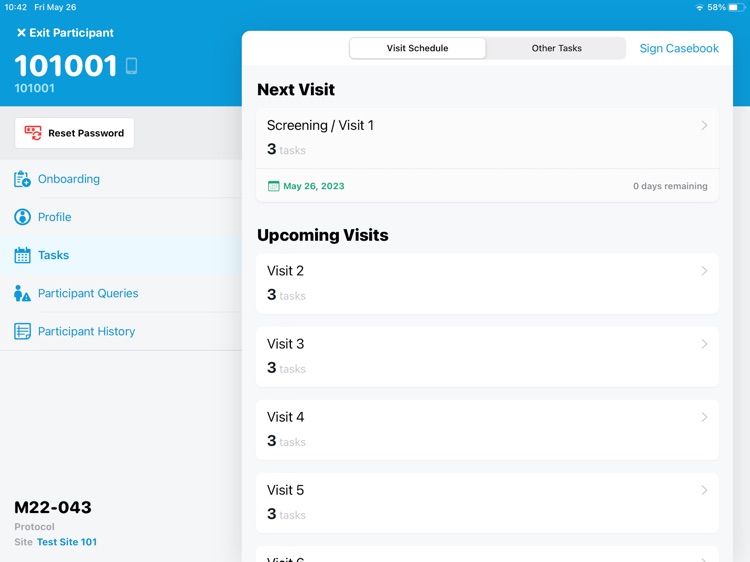Screen dimensions: 750x562
Task: Switch to the Visit Schedule tab
Action: (418, 48)
